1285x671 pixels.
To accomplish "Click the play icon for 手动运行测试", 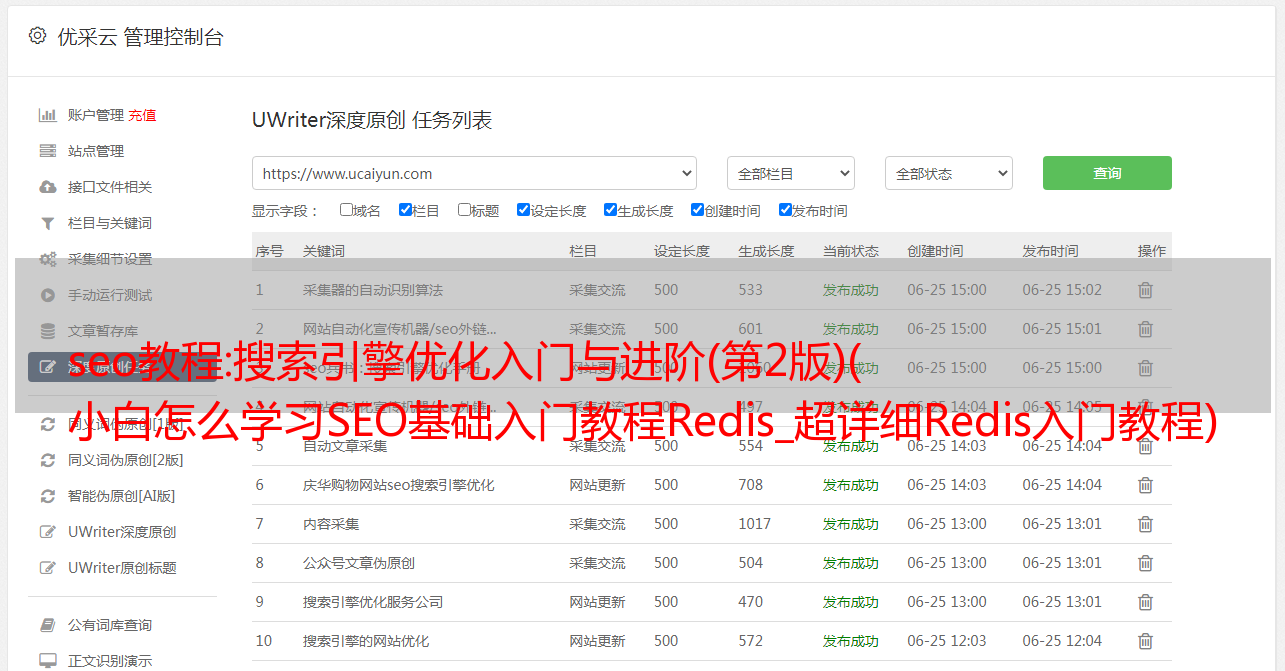I will tap(47, 295).
